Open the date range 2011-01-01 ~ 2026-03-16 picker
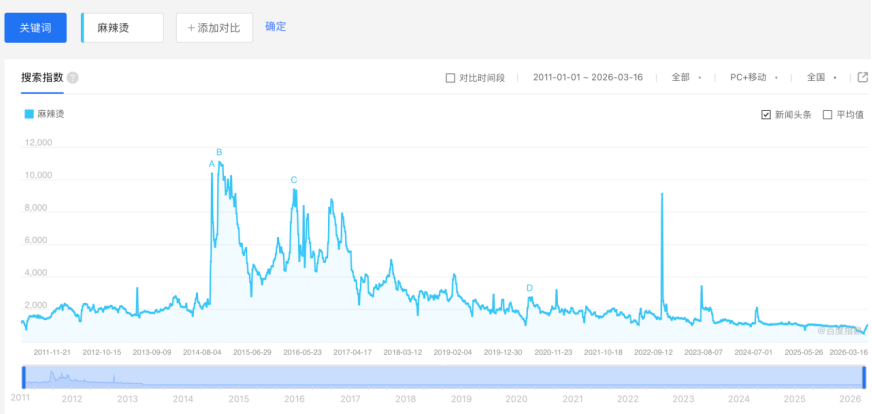The height and width of the screenshot is (414, 872). (x=587, y=77)
